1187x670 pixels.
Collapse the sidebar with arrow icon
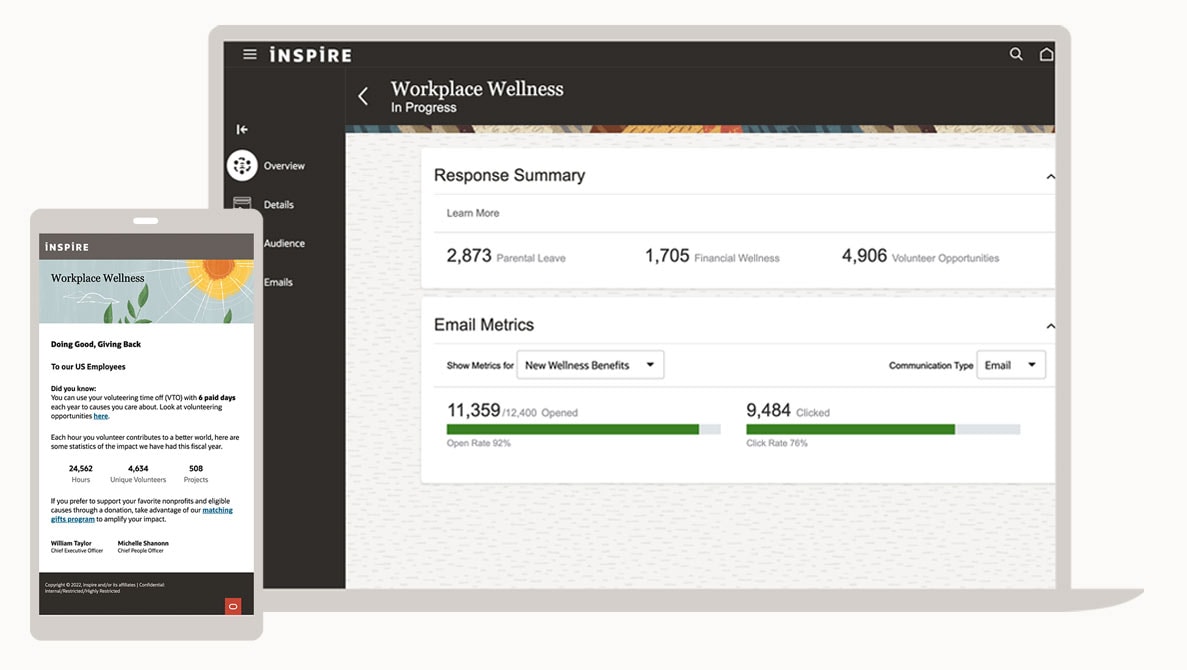242,129
